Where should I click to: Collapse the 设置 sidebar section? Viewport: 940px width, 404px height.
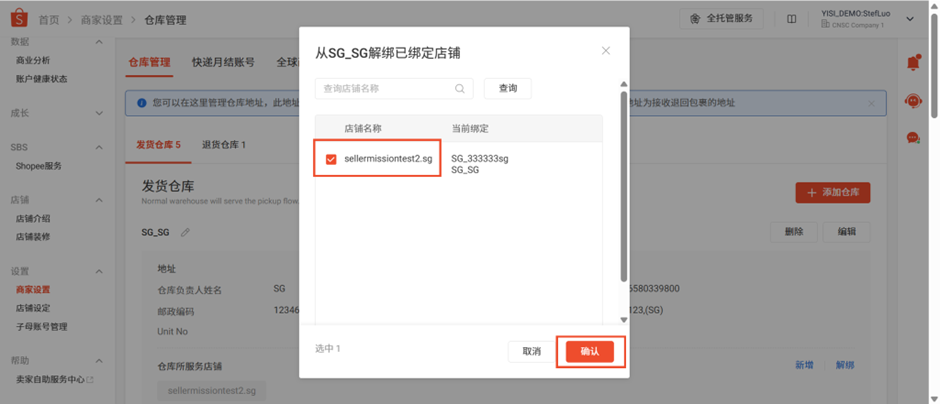(100, 271)
